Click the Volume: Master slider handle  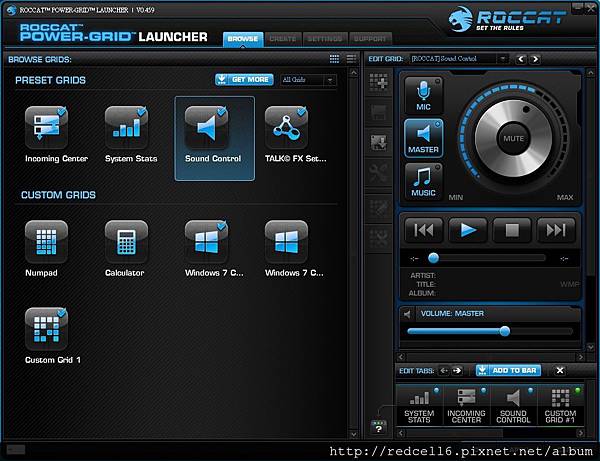[505, 331]
